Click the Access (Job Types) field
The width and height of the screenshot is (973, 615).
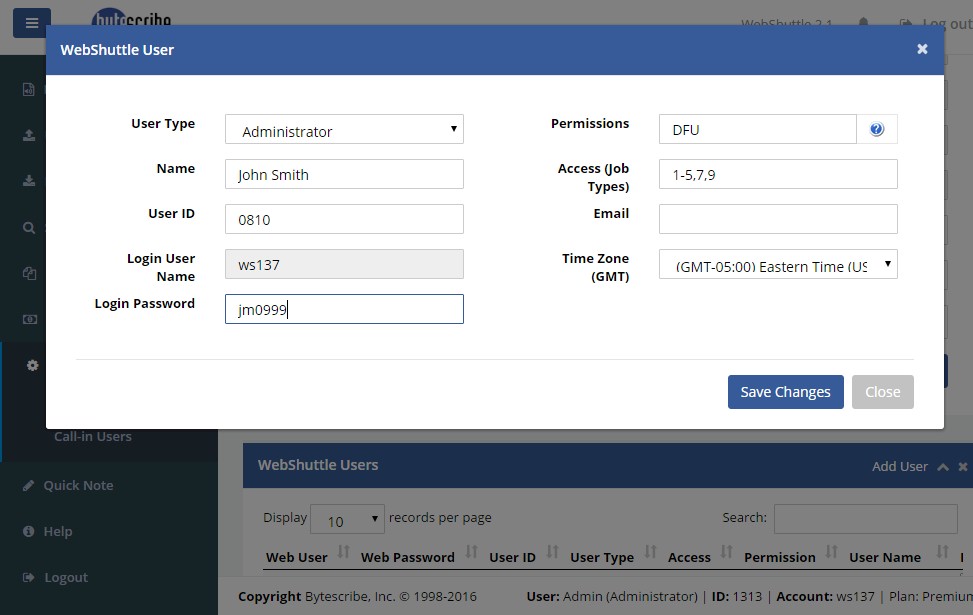pos(778,174)
